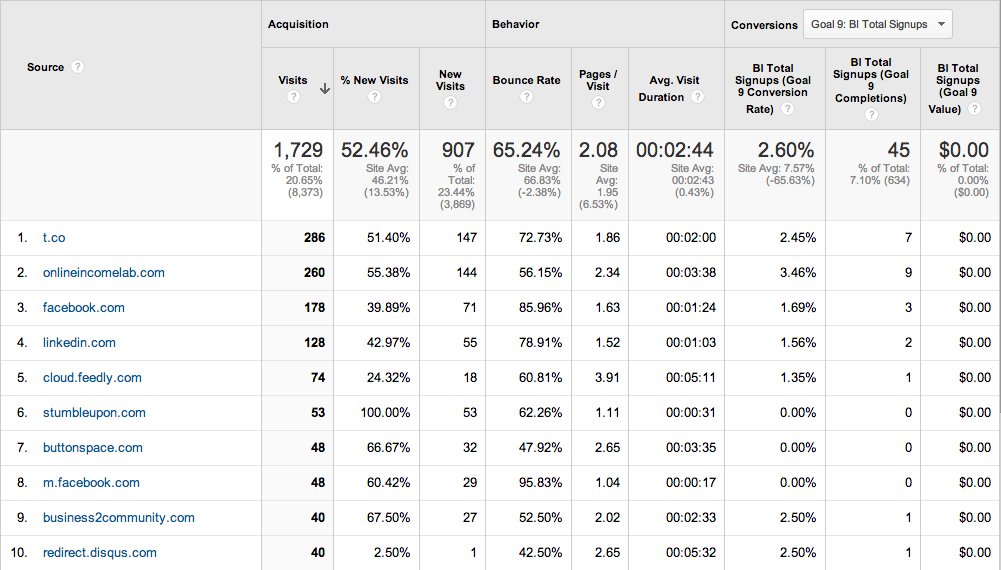Open the m.facebook.com source link
The image size is (1001, 570).
tap(91, 483)
